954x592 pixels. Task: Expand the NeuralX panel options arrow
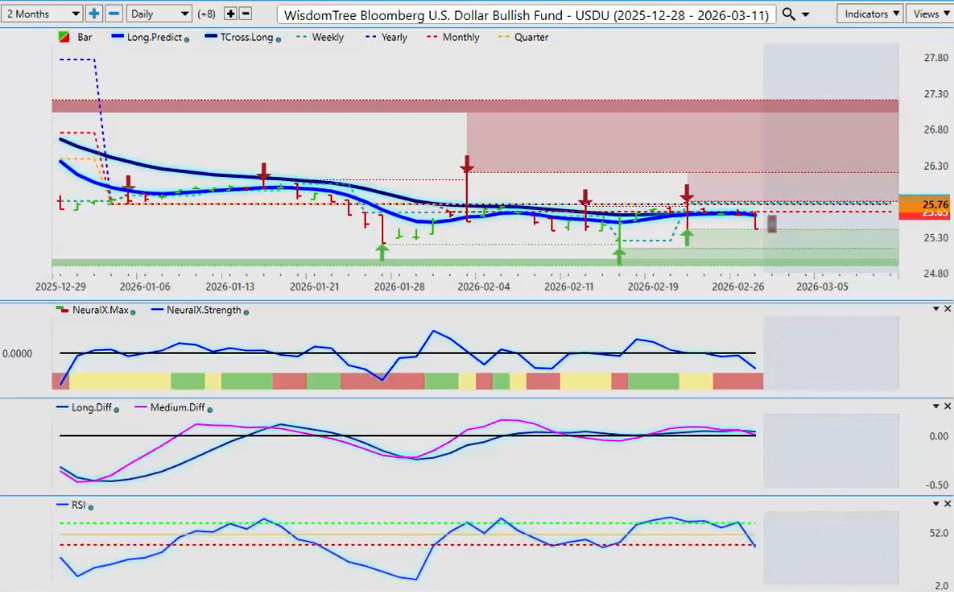934,309
